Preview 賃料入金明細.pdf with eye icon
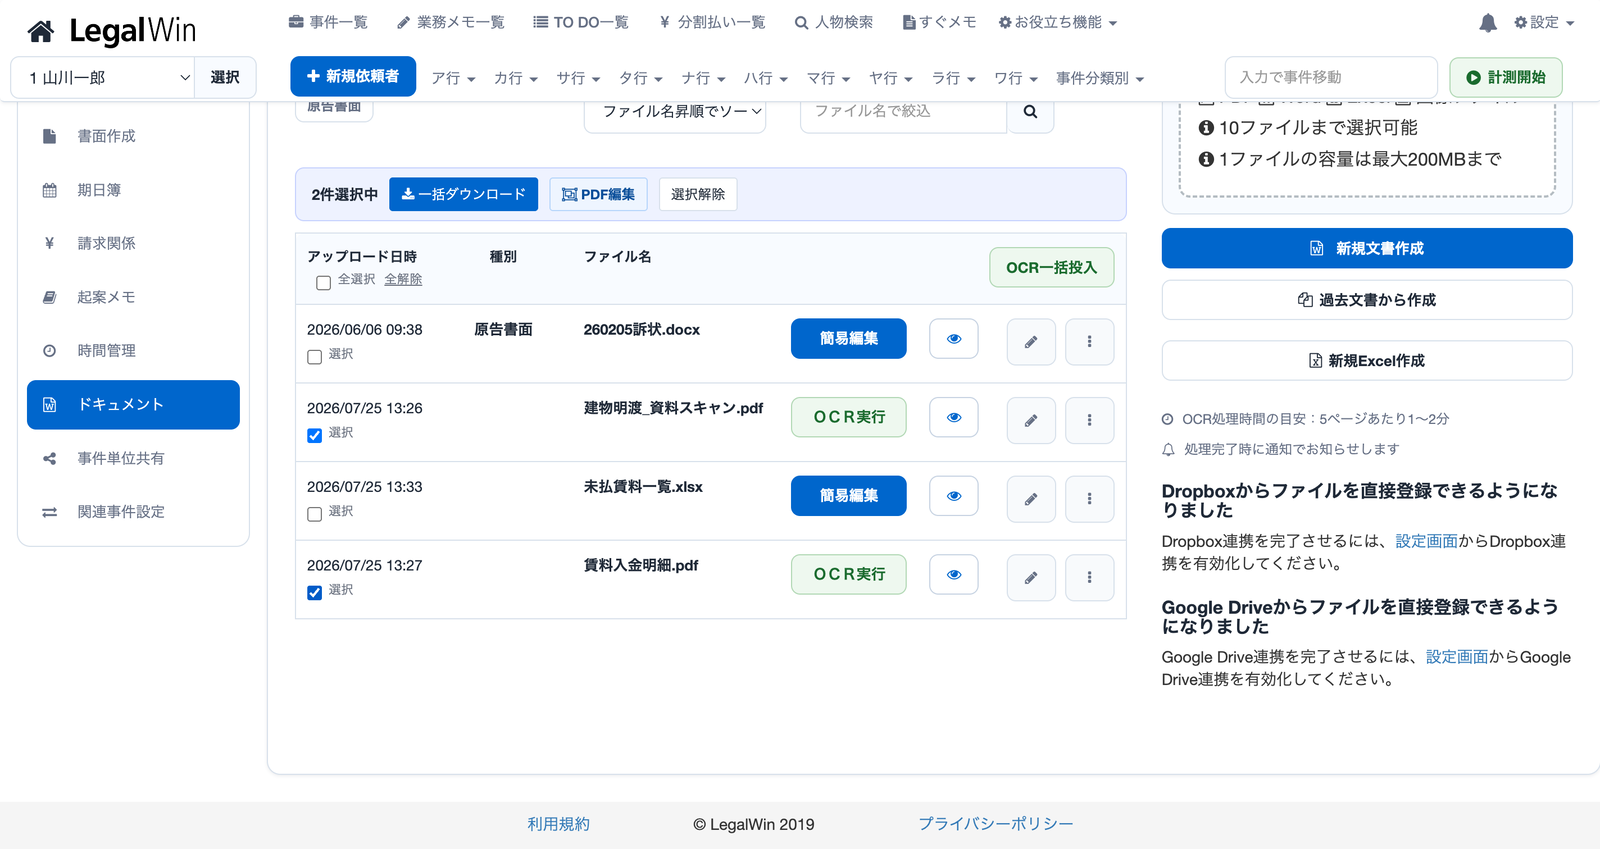The width and height of the screenshot is (1600, 849). click(x=954, y=574)
